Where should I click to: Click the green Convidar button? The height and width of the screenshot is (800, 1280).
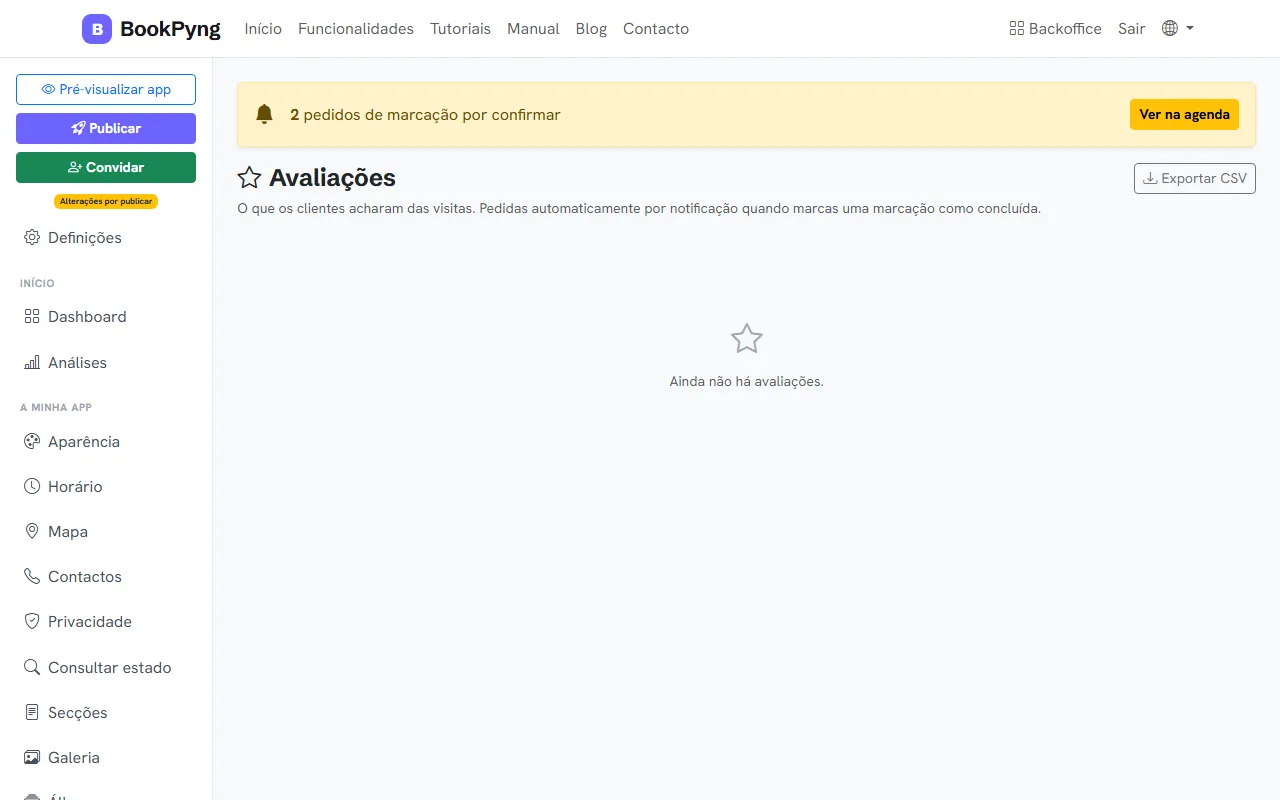(x=106, y=167)
